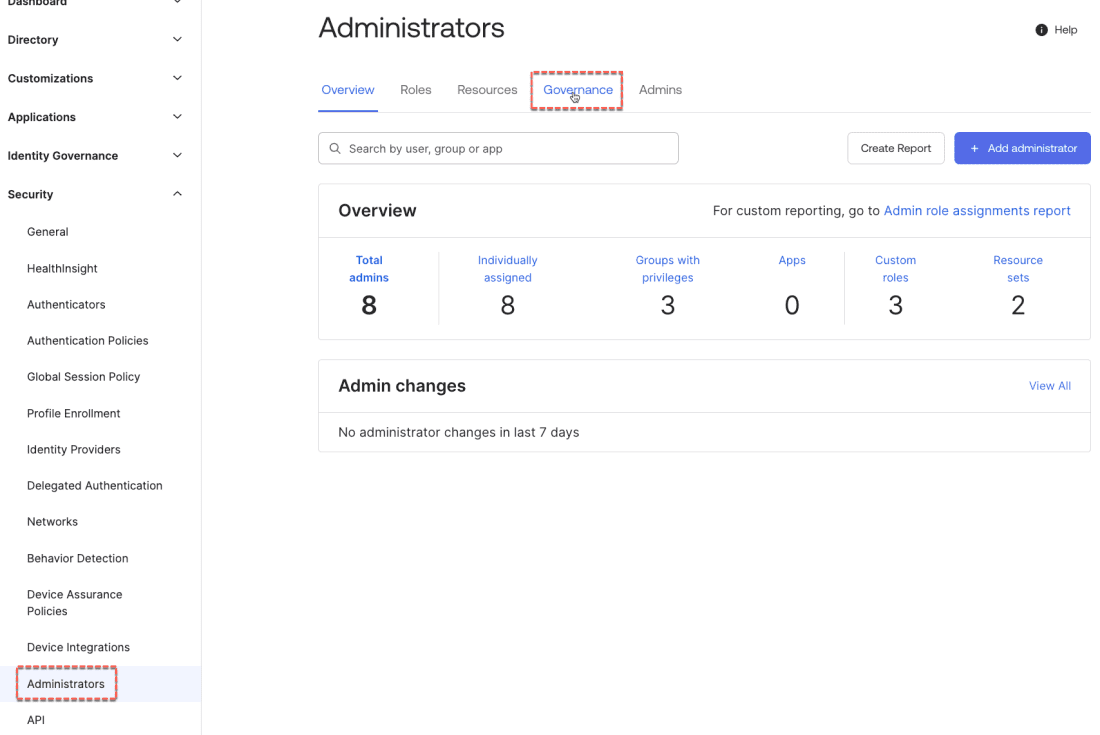Viewport: 1100px width, 735px height.
Task: Click View All admin changes
Action: (1049, 386)
